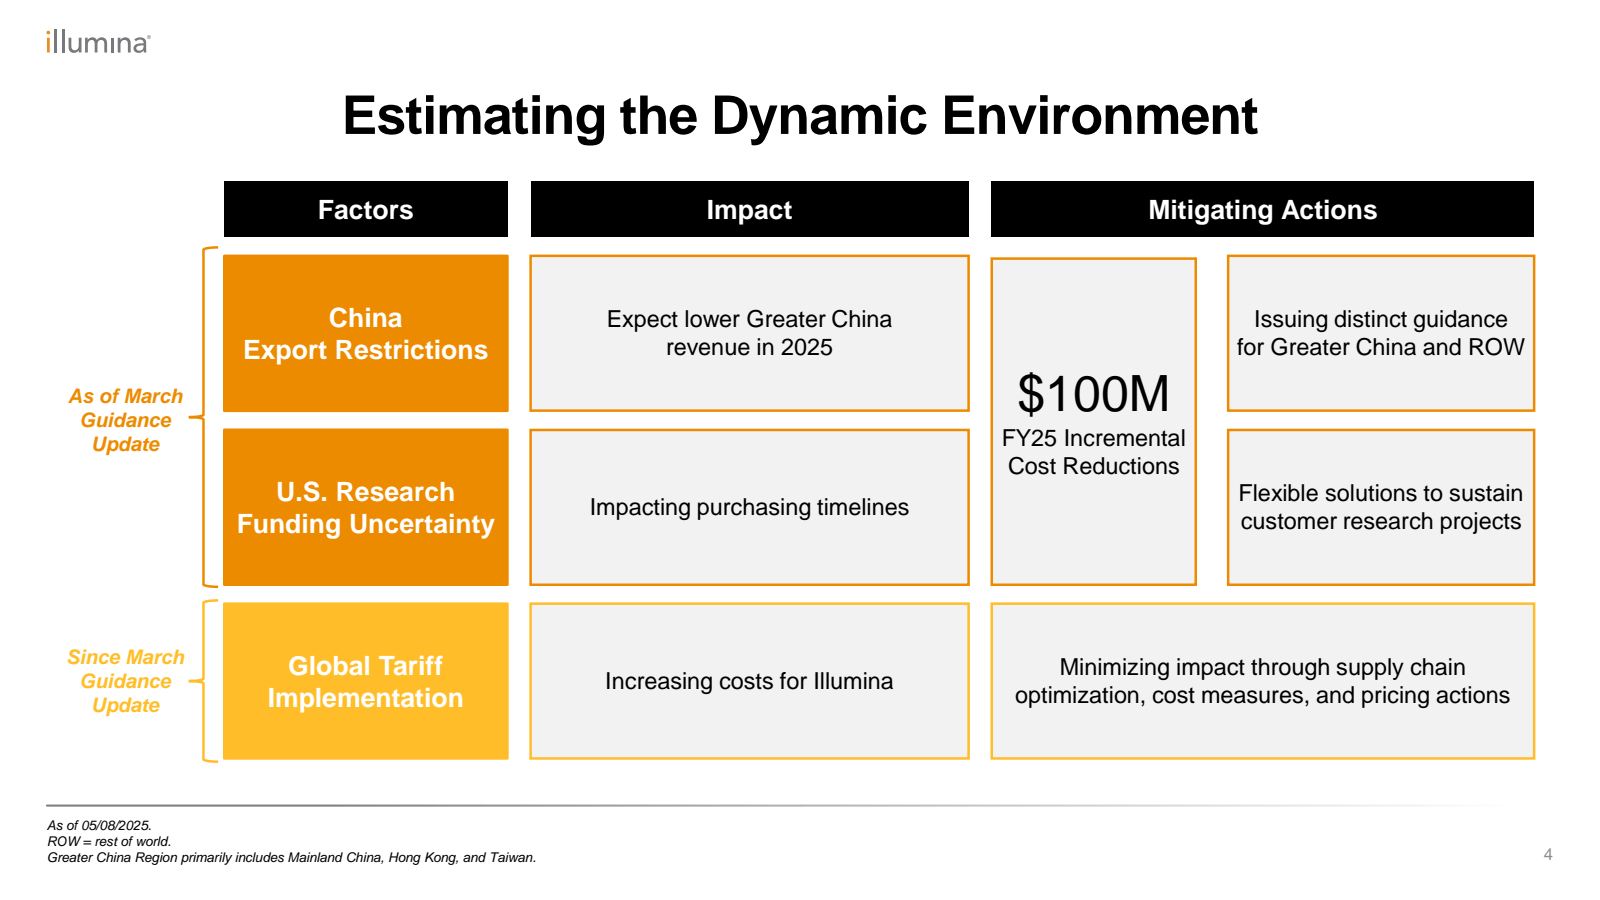Select the U.S. Research Funding Uncertainty box
This screenshot has width=1600, height=900.
click(365, 508)
